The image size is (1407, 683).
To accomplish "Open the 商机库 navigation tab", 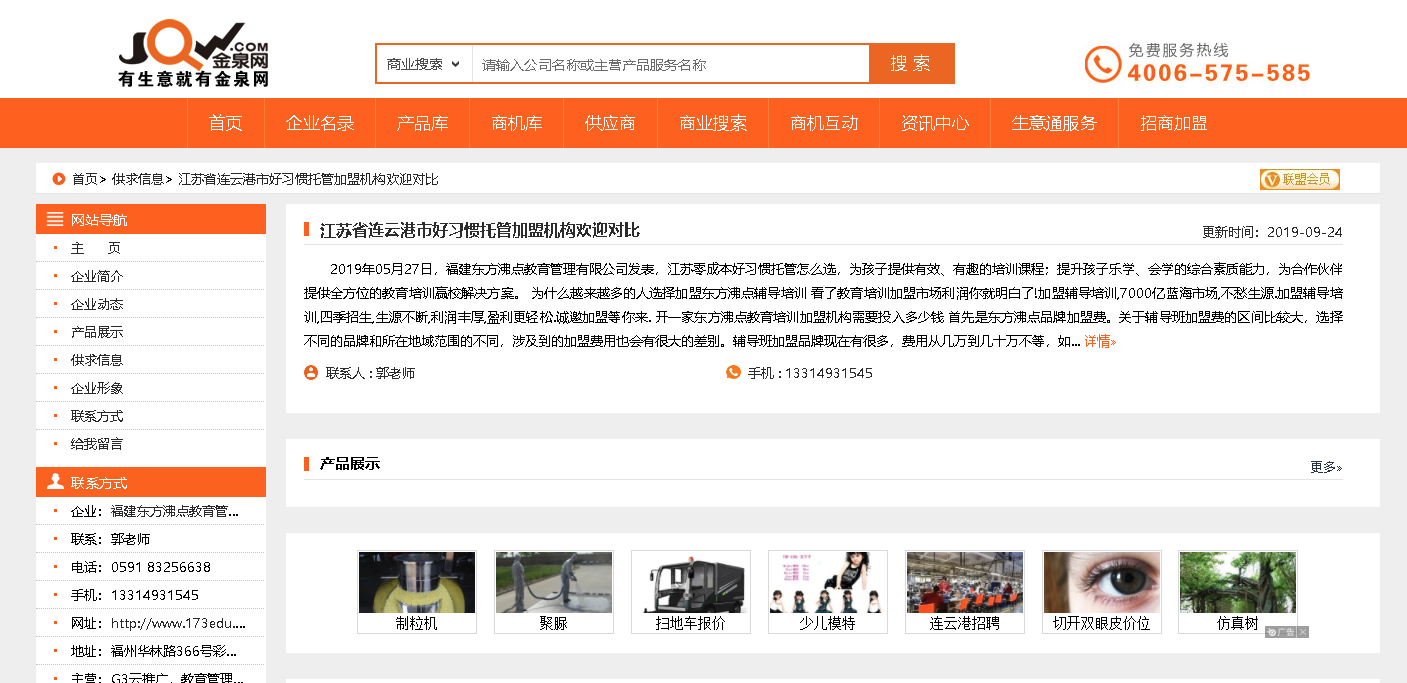I will (x=517, y=123).
